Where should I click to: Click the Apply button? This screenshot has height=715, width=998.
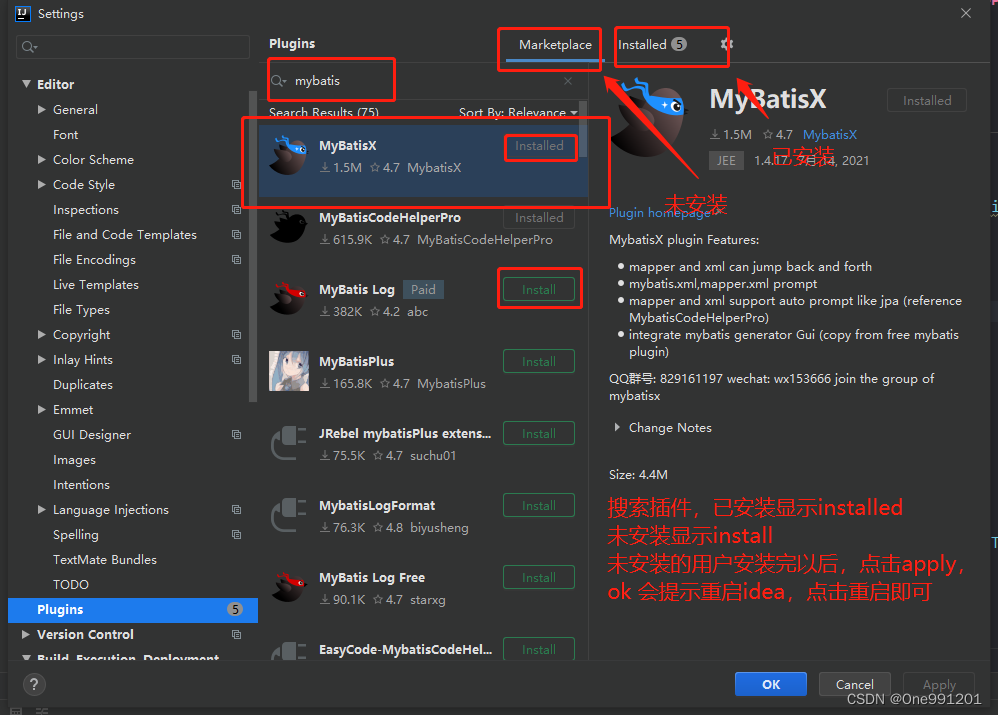point(939,684)
